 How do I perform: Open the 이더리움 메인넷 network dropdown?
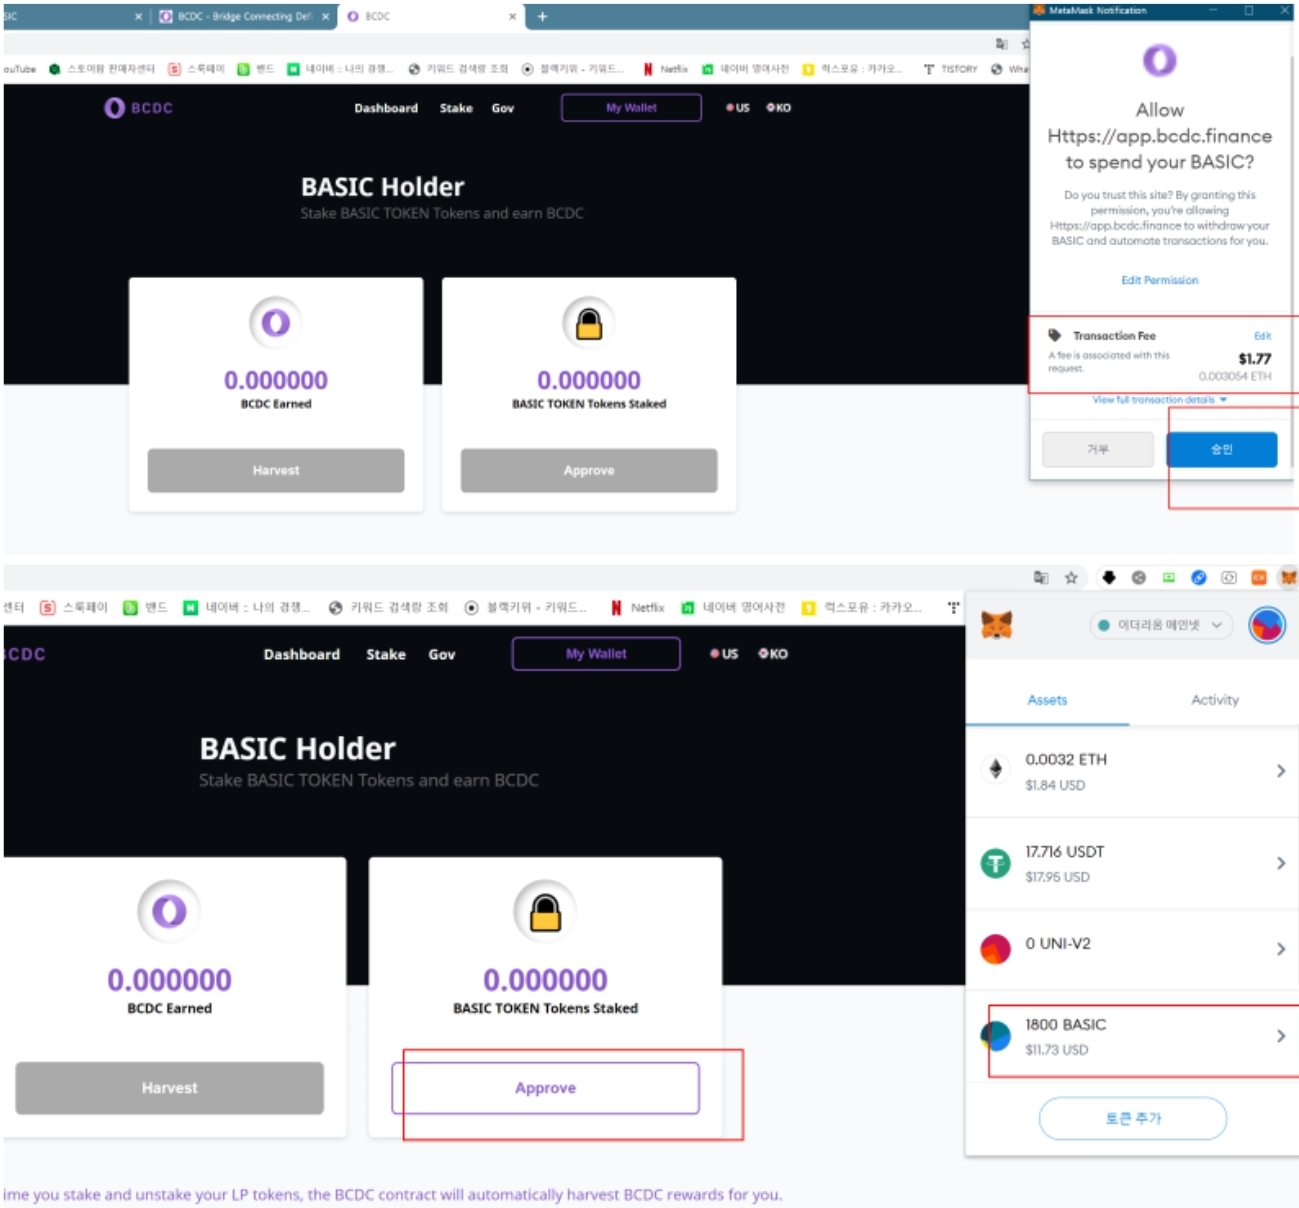1161,625
